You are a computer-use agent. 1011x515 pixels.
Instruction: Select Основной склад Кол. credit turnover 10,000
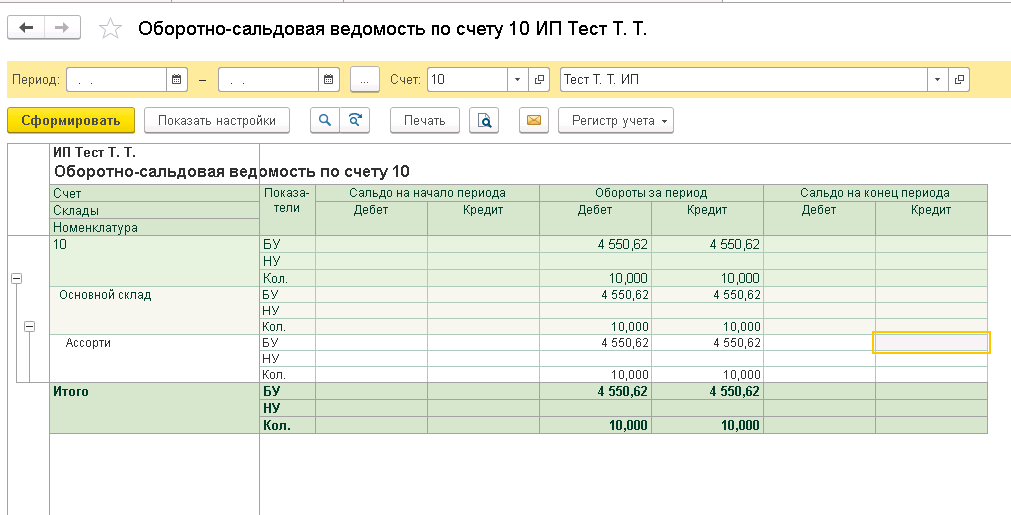click(x=707, y=326)
